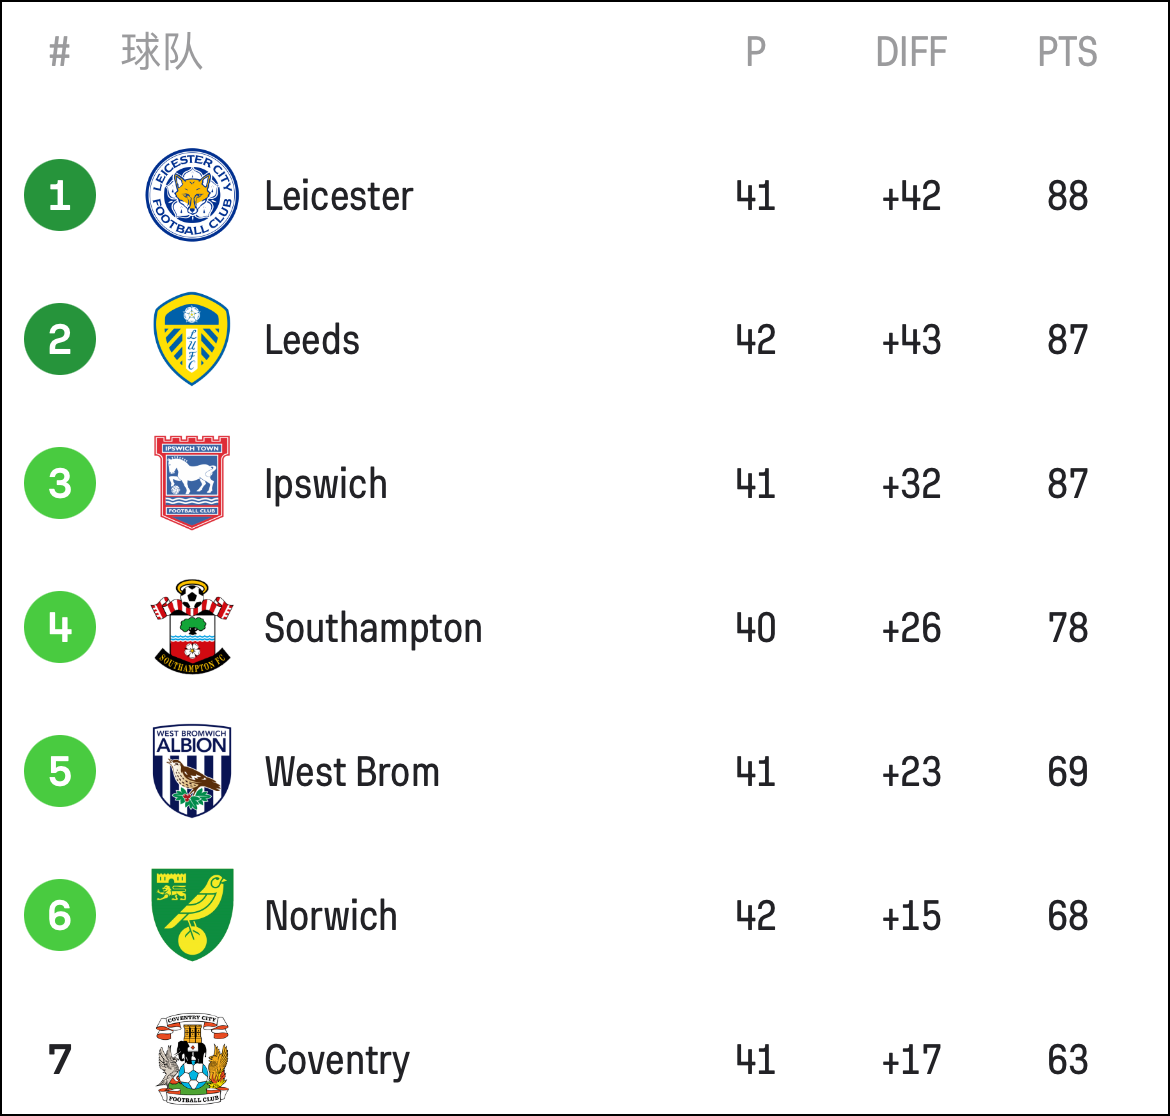Click the 球队 column header
1170x1116 pixels.
pyautogui.click(x=162, y=52)
